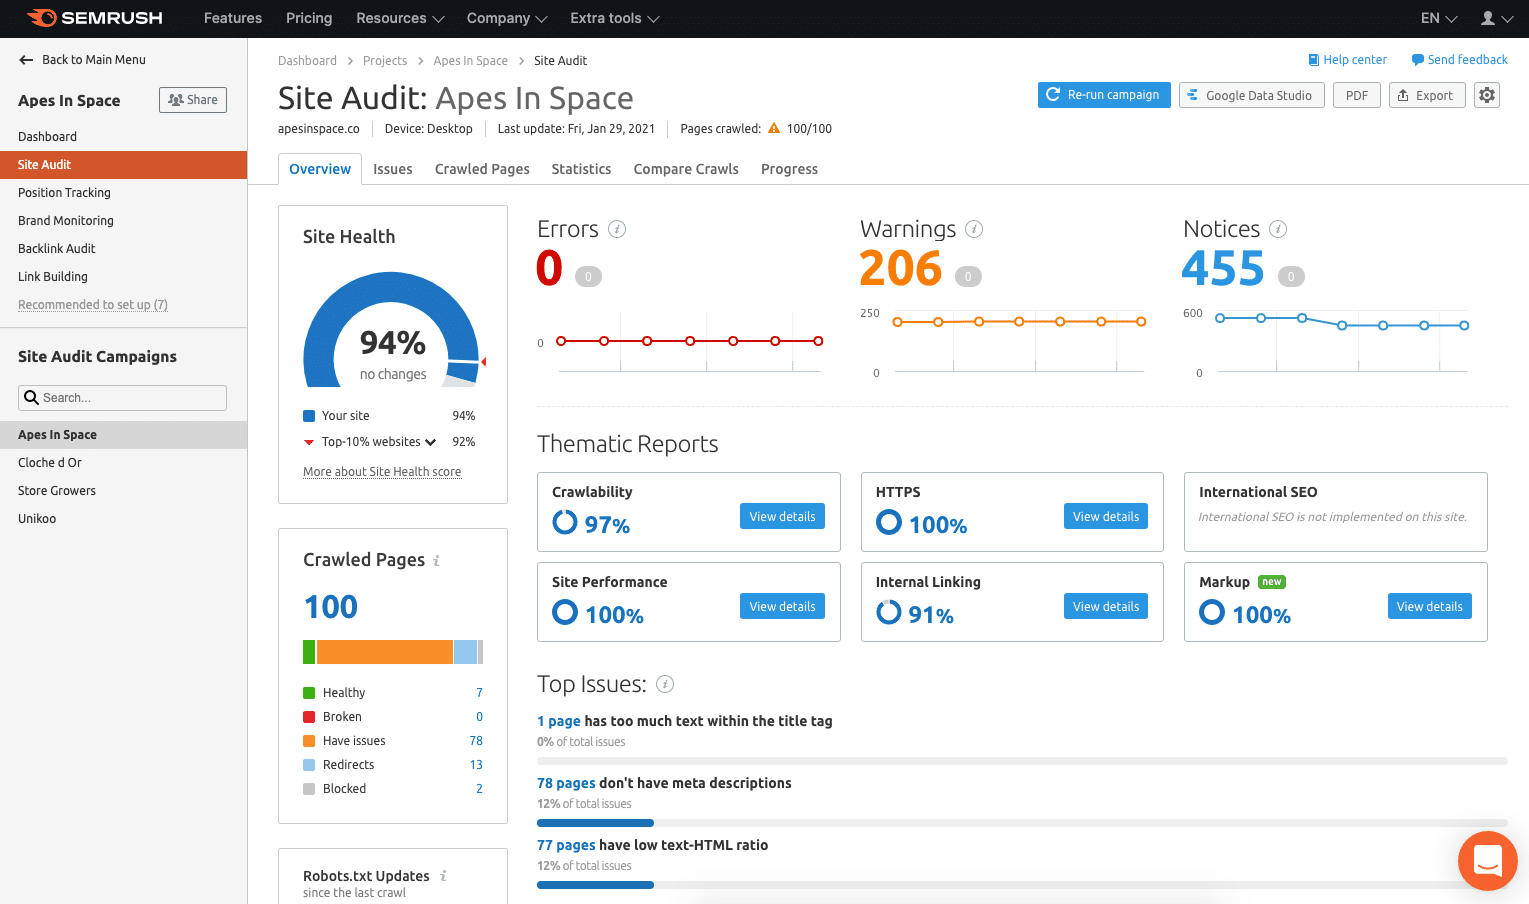Viewport: 1529px width, 904px height.
Task: Click the Markup score circle icon
Action: tap(1212, 612)
